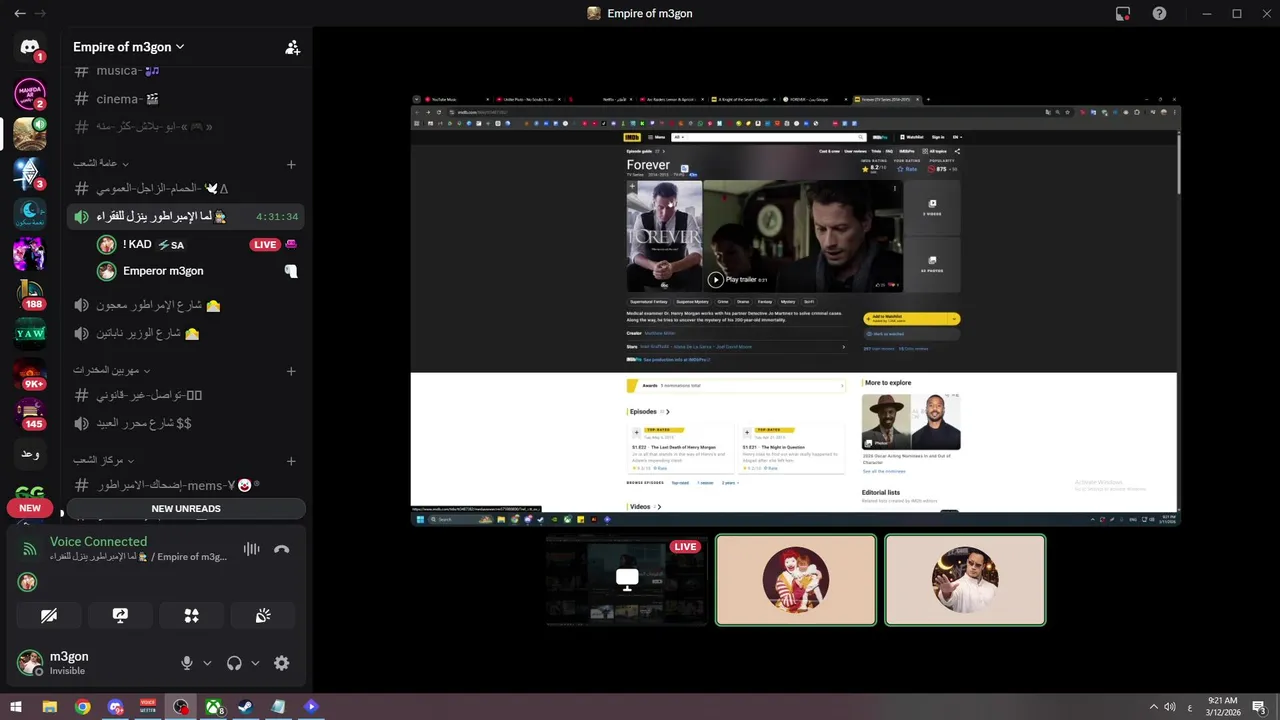View voice connection signal details
This screenshot has height=720, width=1280.
pos(29,549)
